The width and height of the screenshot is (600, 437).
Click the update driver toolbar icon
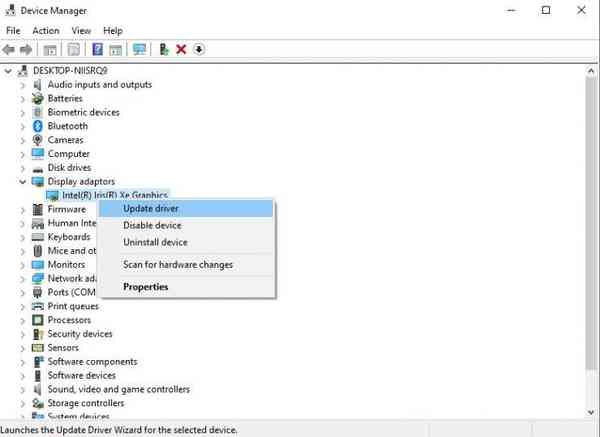pos(164,49)
